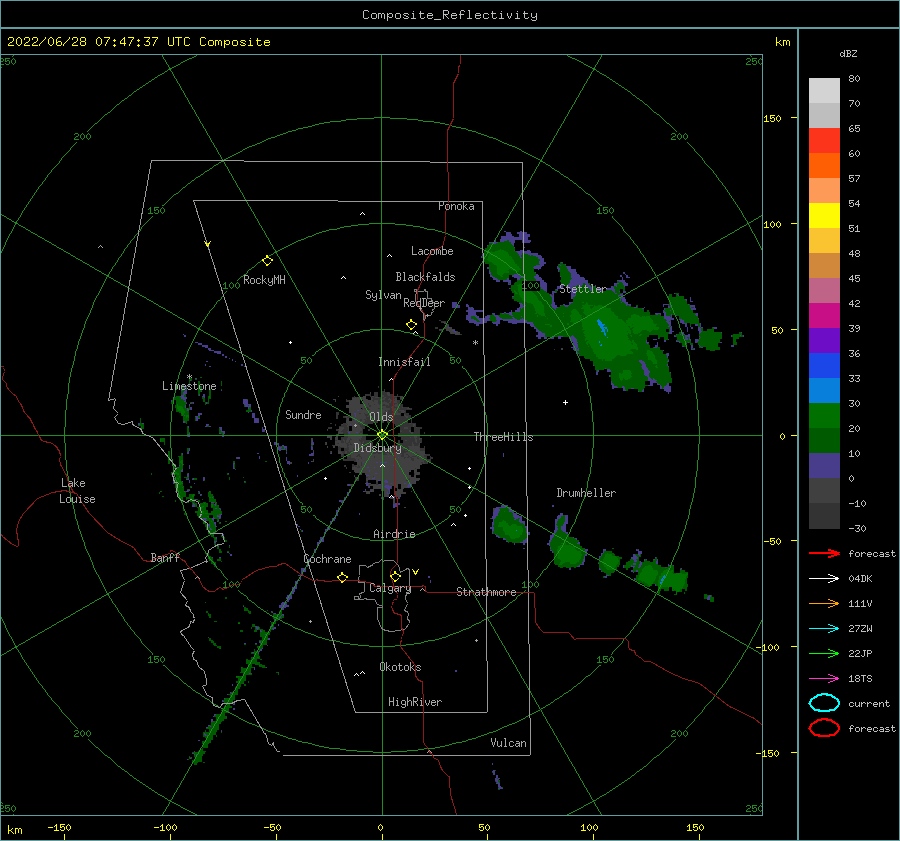Click the dBZ legend heading
The width and height of the screenshot is (900, 841).
pos(848,53)
